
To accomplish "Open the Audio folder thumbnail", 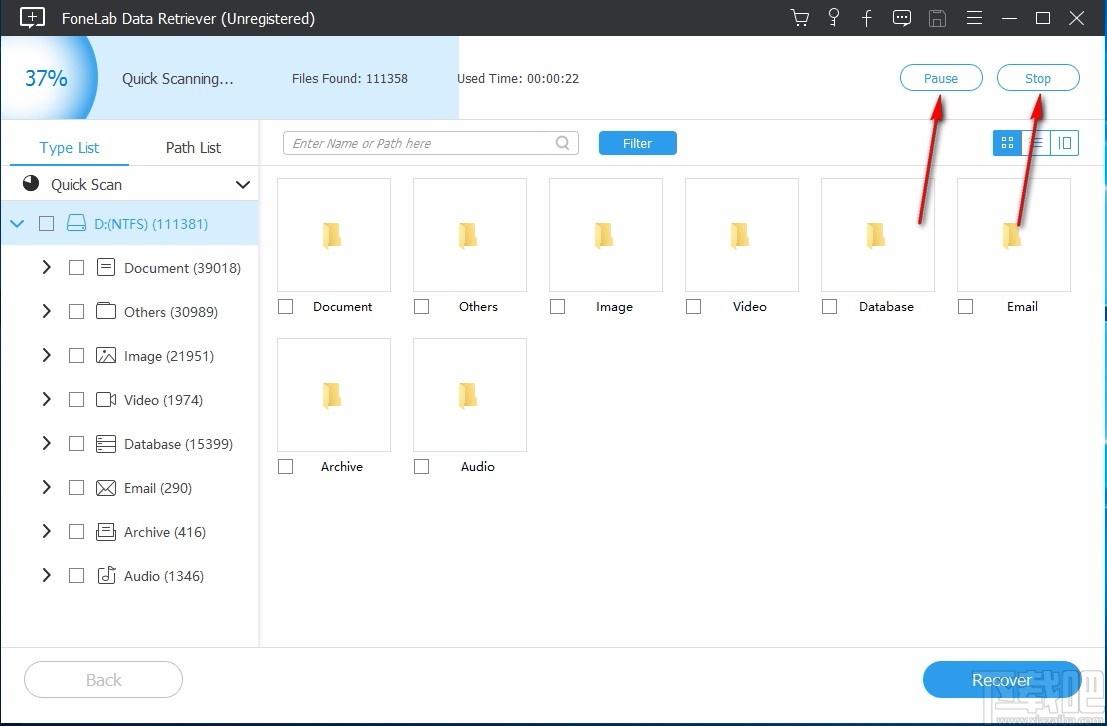I will point(470,395).
